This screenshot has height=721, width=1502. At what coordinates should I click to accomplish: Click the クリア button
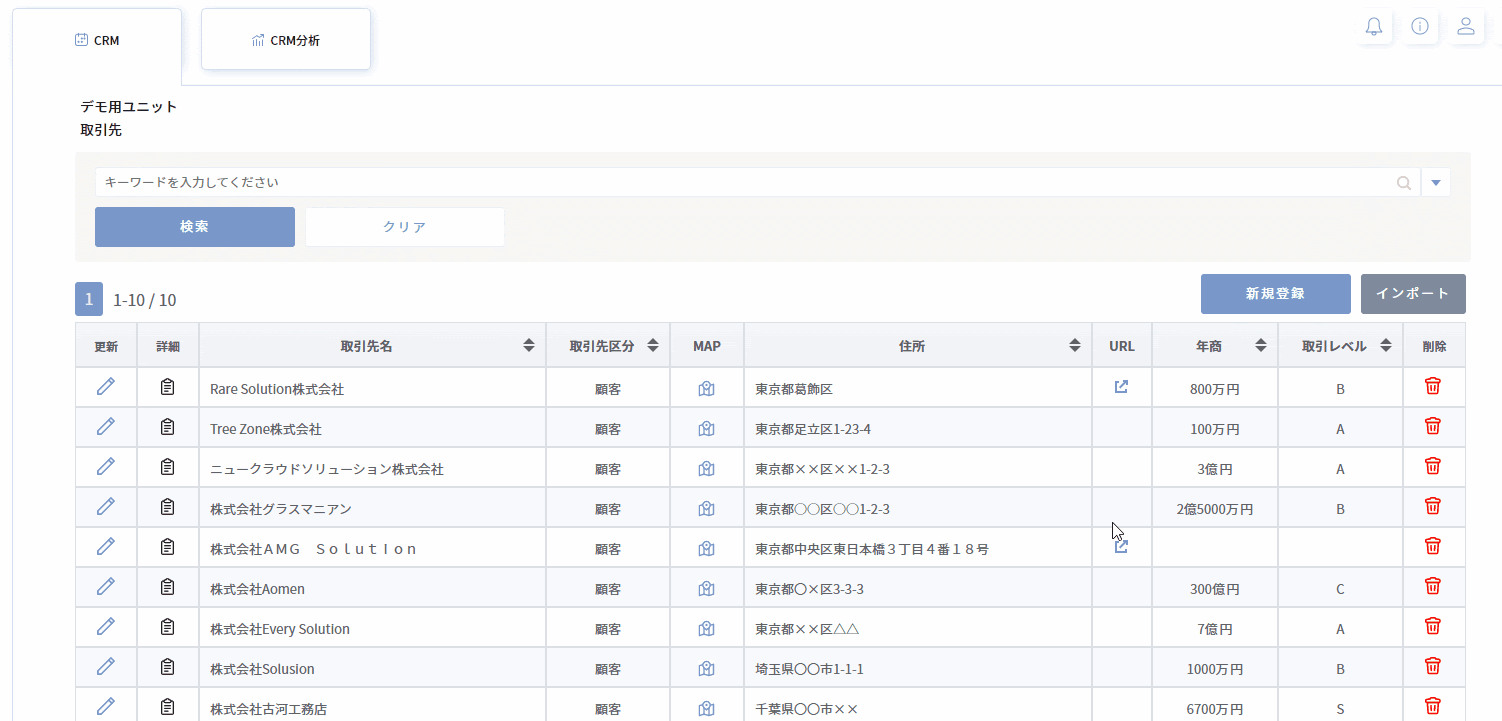point(405,227)
